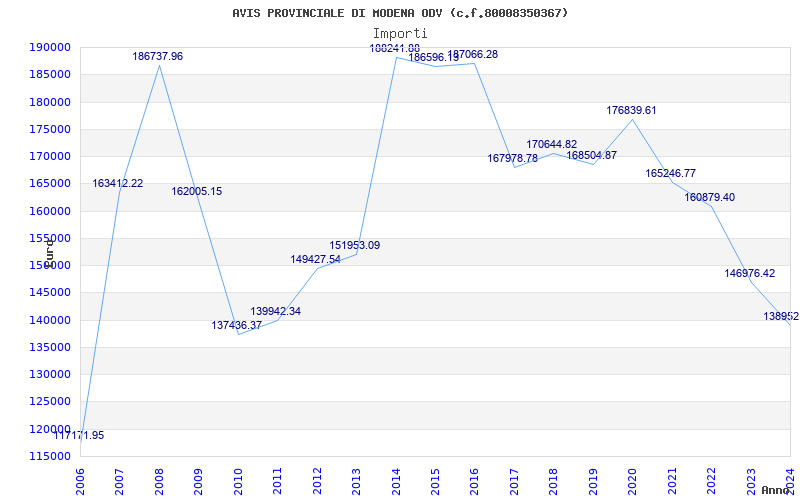The image size is (800, 500).
Task: Click the line low point at 2010
Action: (x=238, y=334)
